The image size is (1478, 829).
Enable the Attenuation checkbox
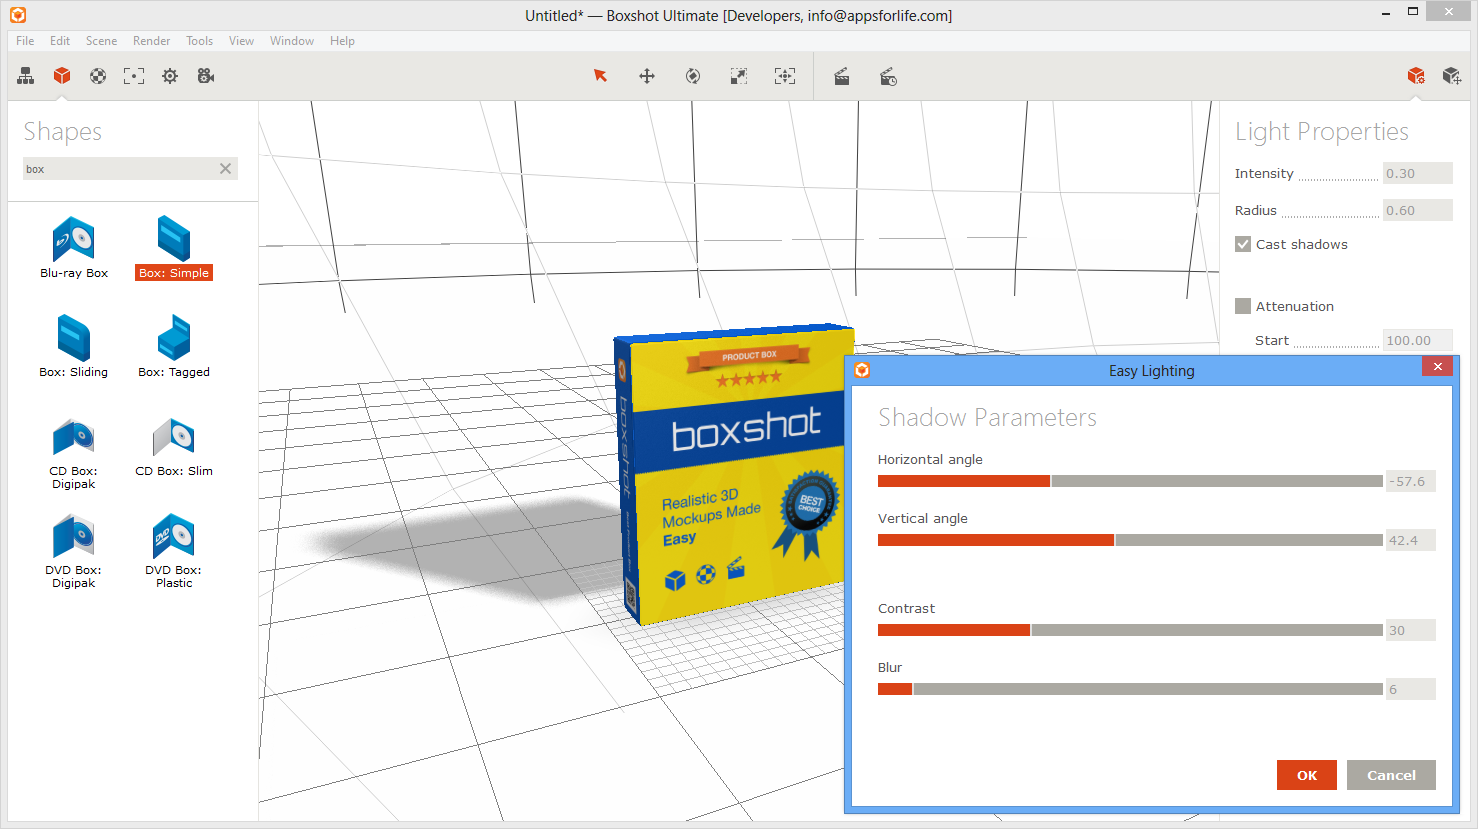pos(1243,306)
